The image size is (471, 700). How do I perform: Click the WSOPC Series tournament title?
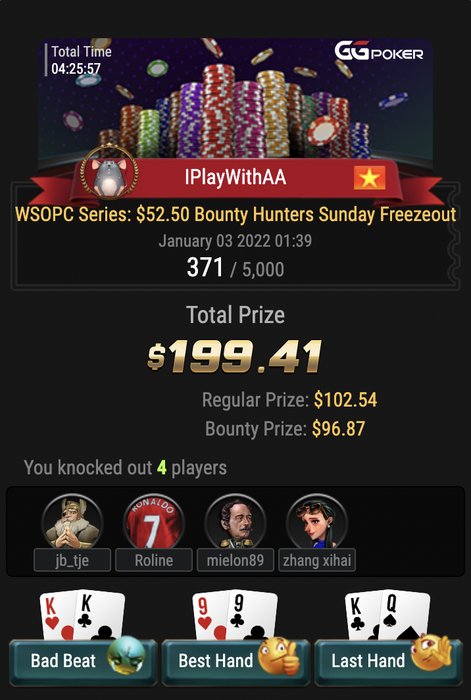pyautogui.click(x=235, y=215)
